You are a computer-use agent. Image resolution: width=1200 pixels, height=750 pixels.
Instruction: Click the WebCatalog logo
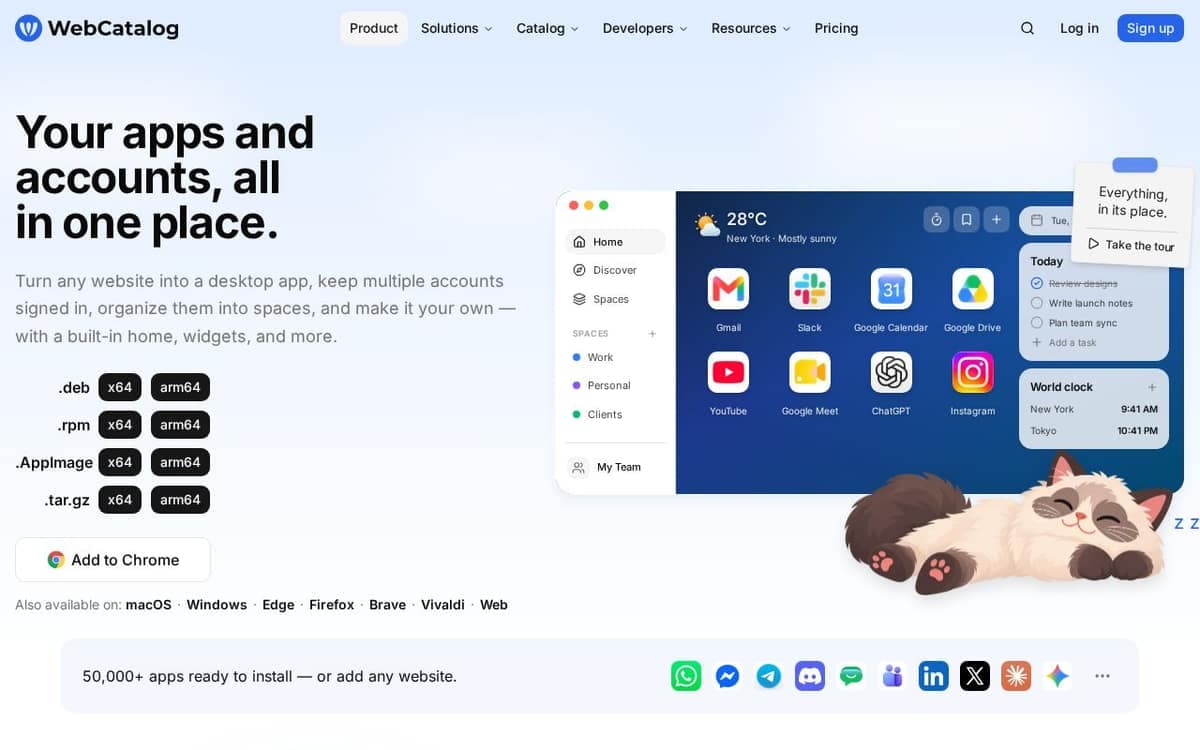click(x=97, y=28)
